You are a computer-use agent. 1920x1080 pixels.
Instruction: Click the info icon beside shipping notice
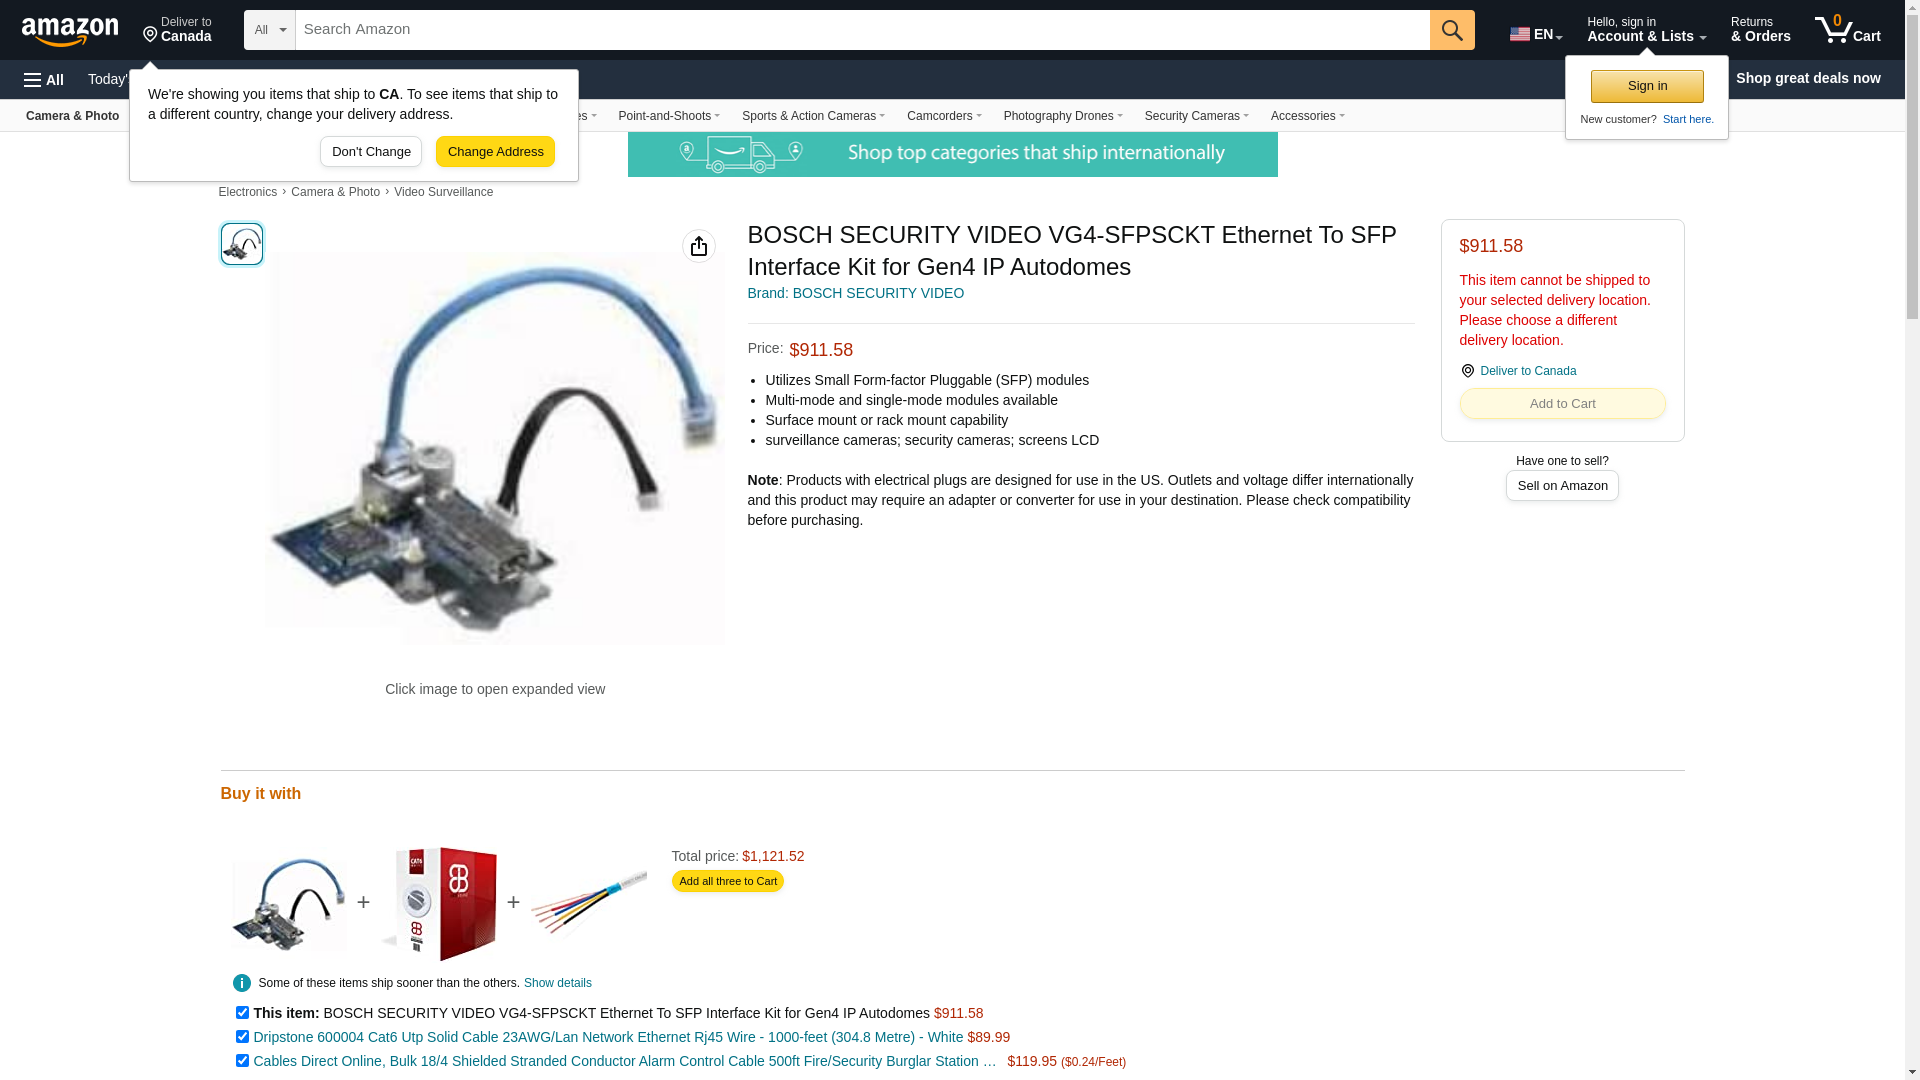click(242, 983)
